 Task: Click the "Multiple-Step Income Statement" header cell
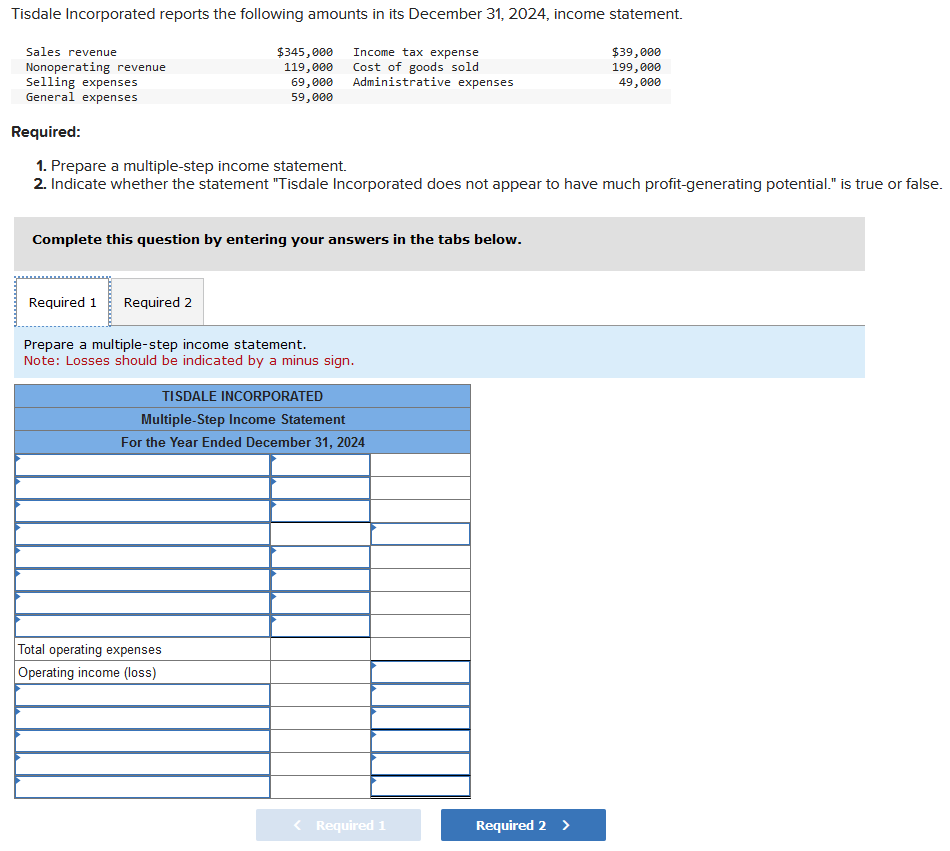[x=242, y=419]
